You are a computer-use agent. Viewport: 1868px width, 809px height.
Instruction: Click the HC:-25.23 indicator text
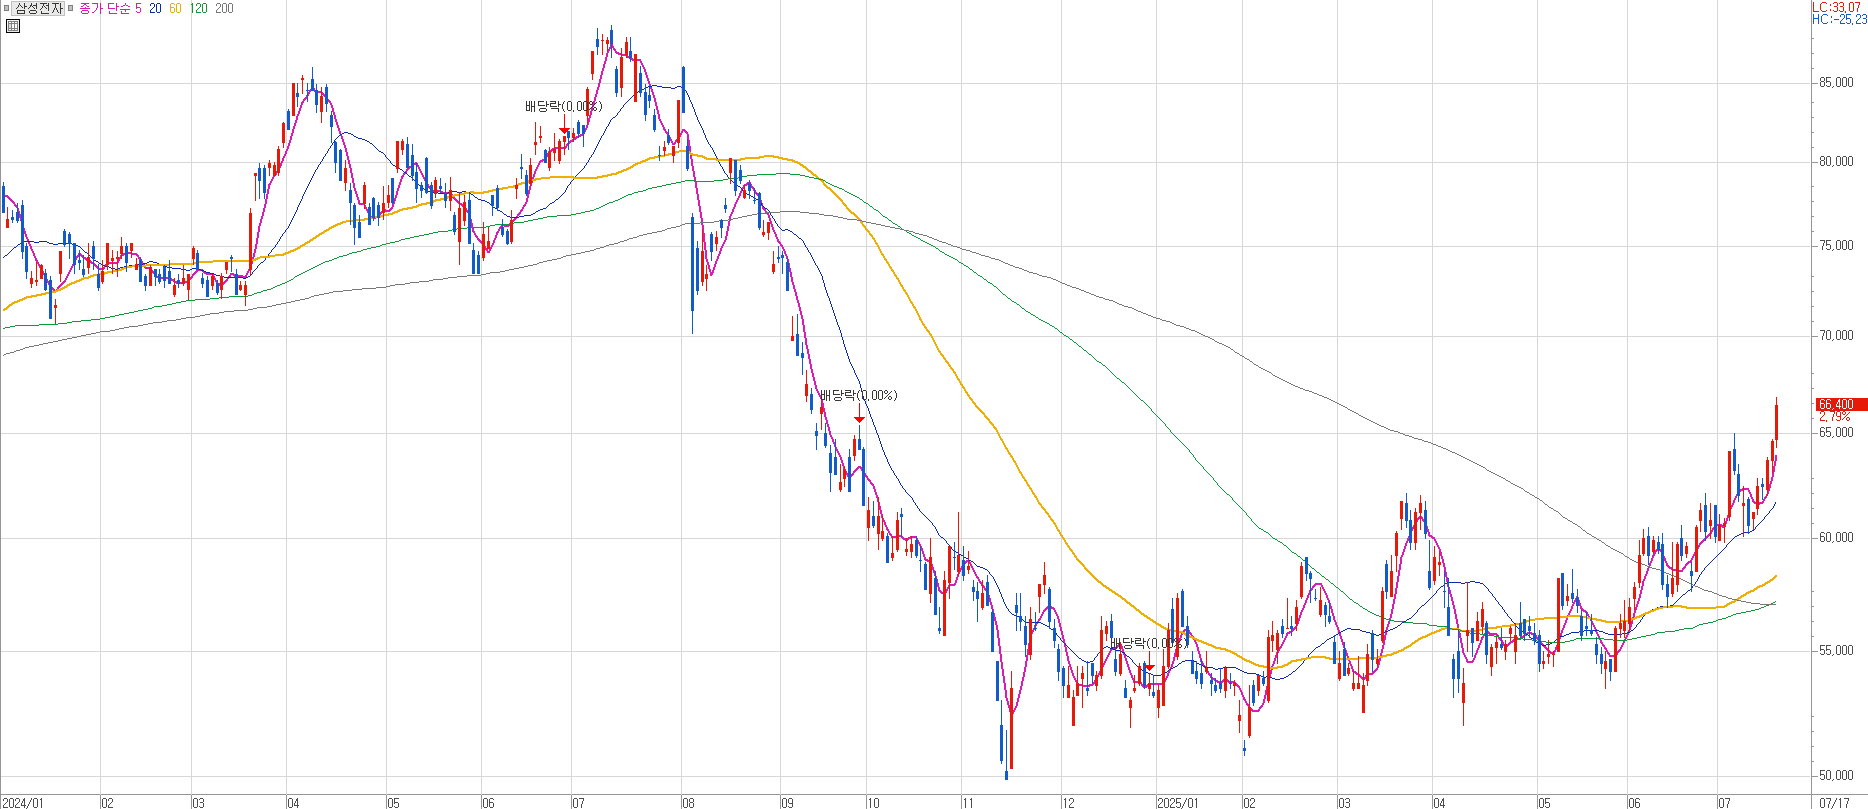[1838, 20]
